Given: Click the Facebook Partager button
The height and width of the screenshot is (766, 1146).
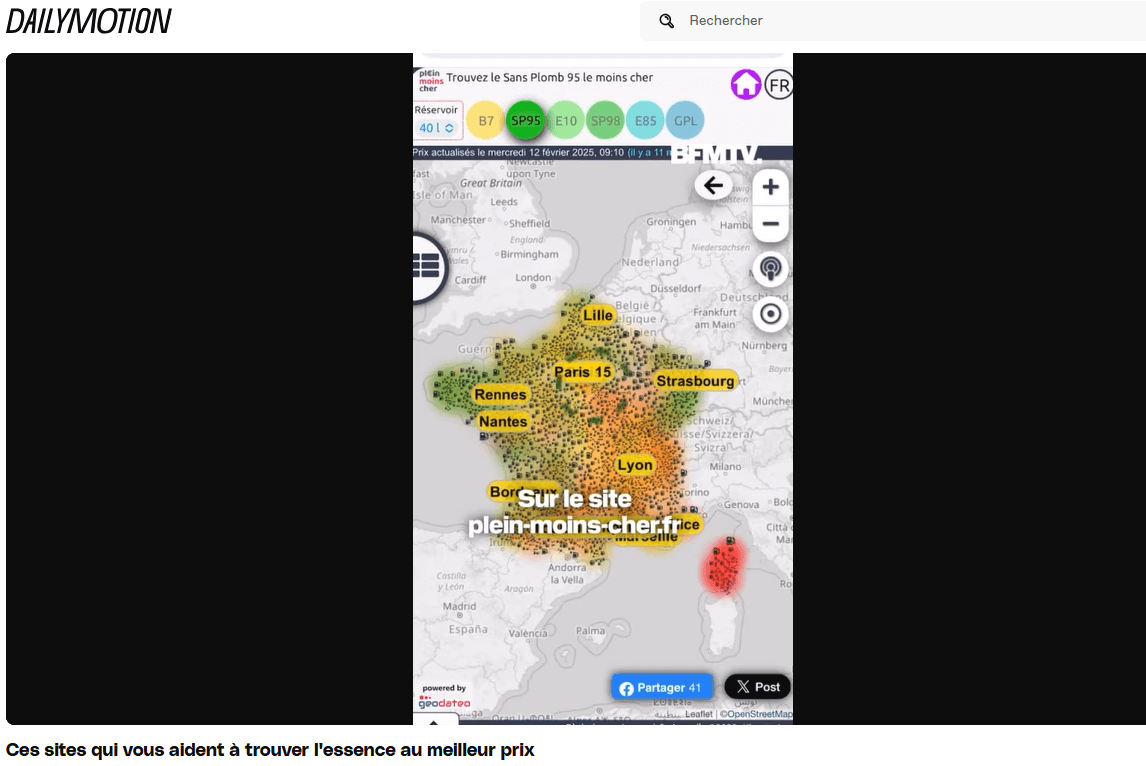Looking at the screenshot, I should (661, 688).
